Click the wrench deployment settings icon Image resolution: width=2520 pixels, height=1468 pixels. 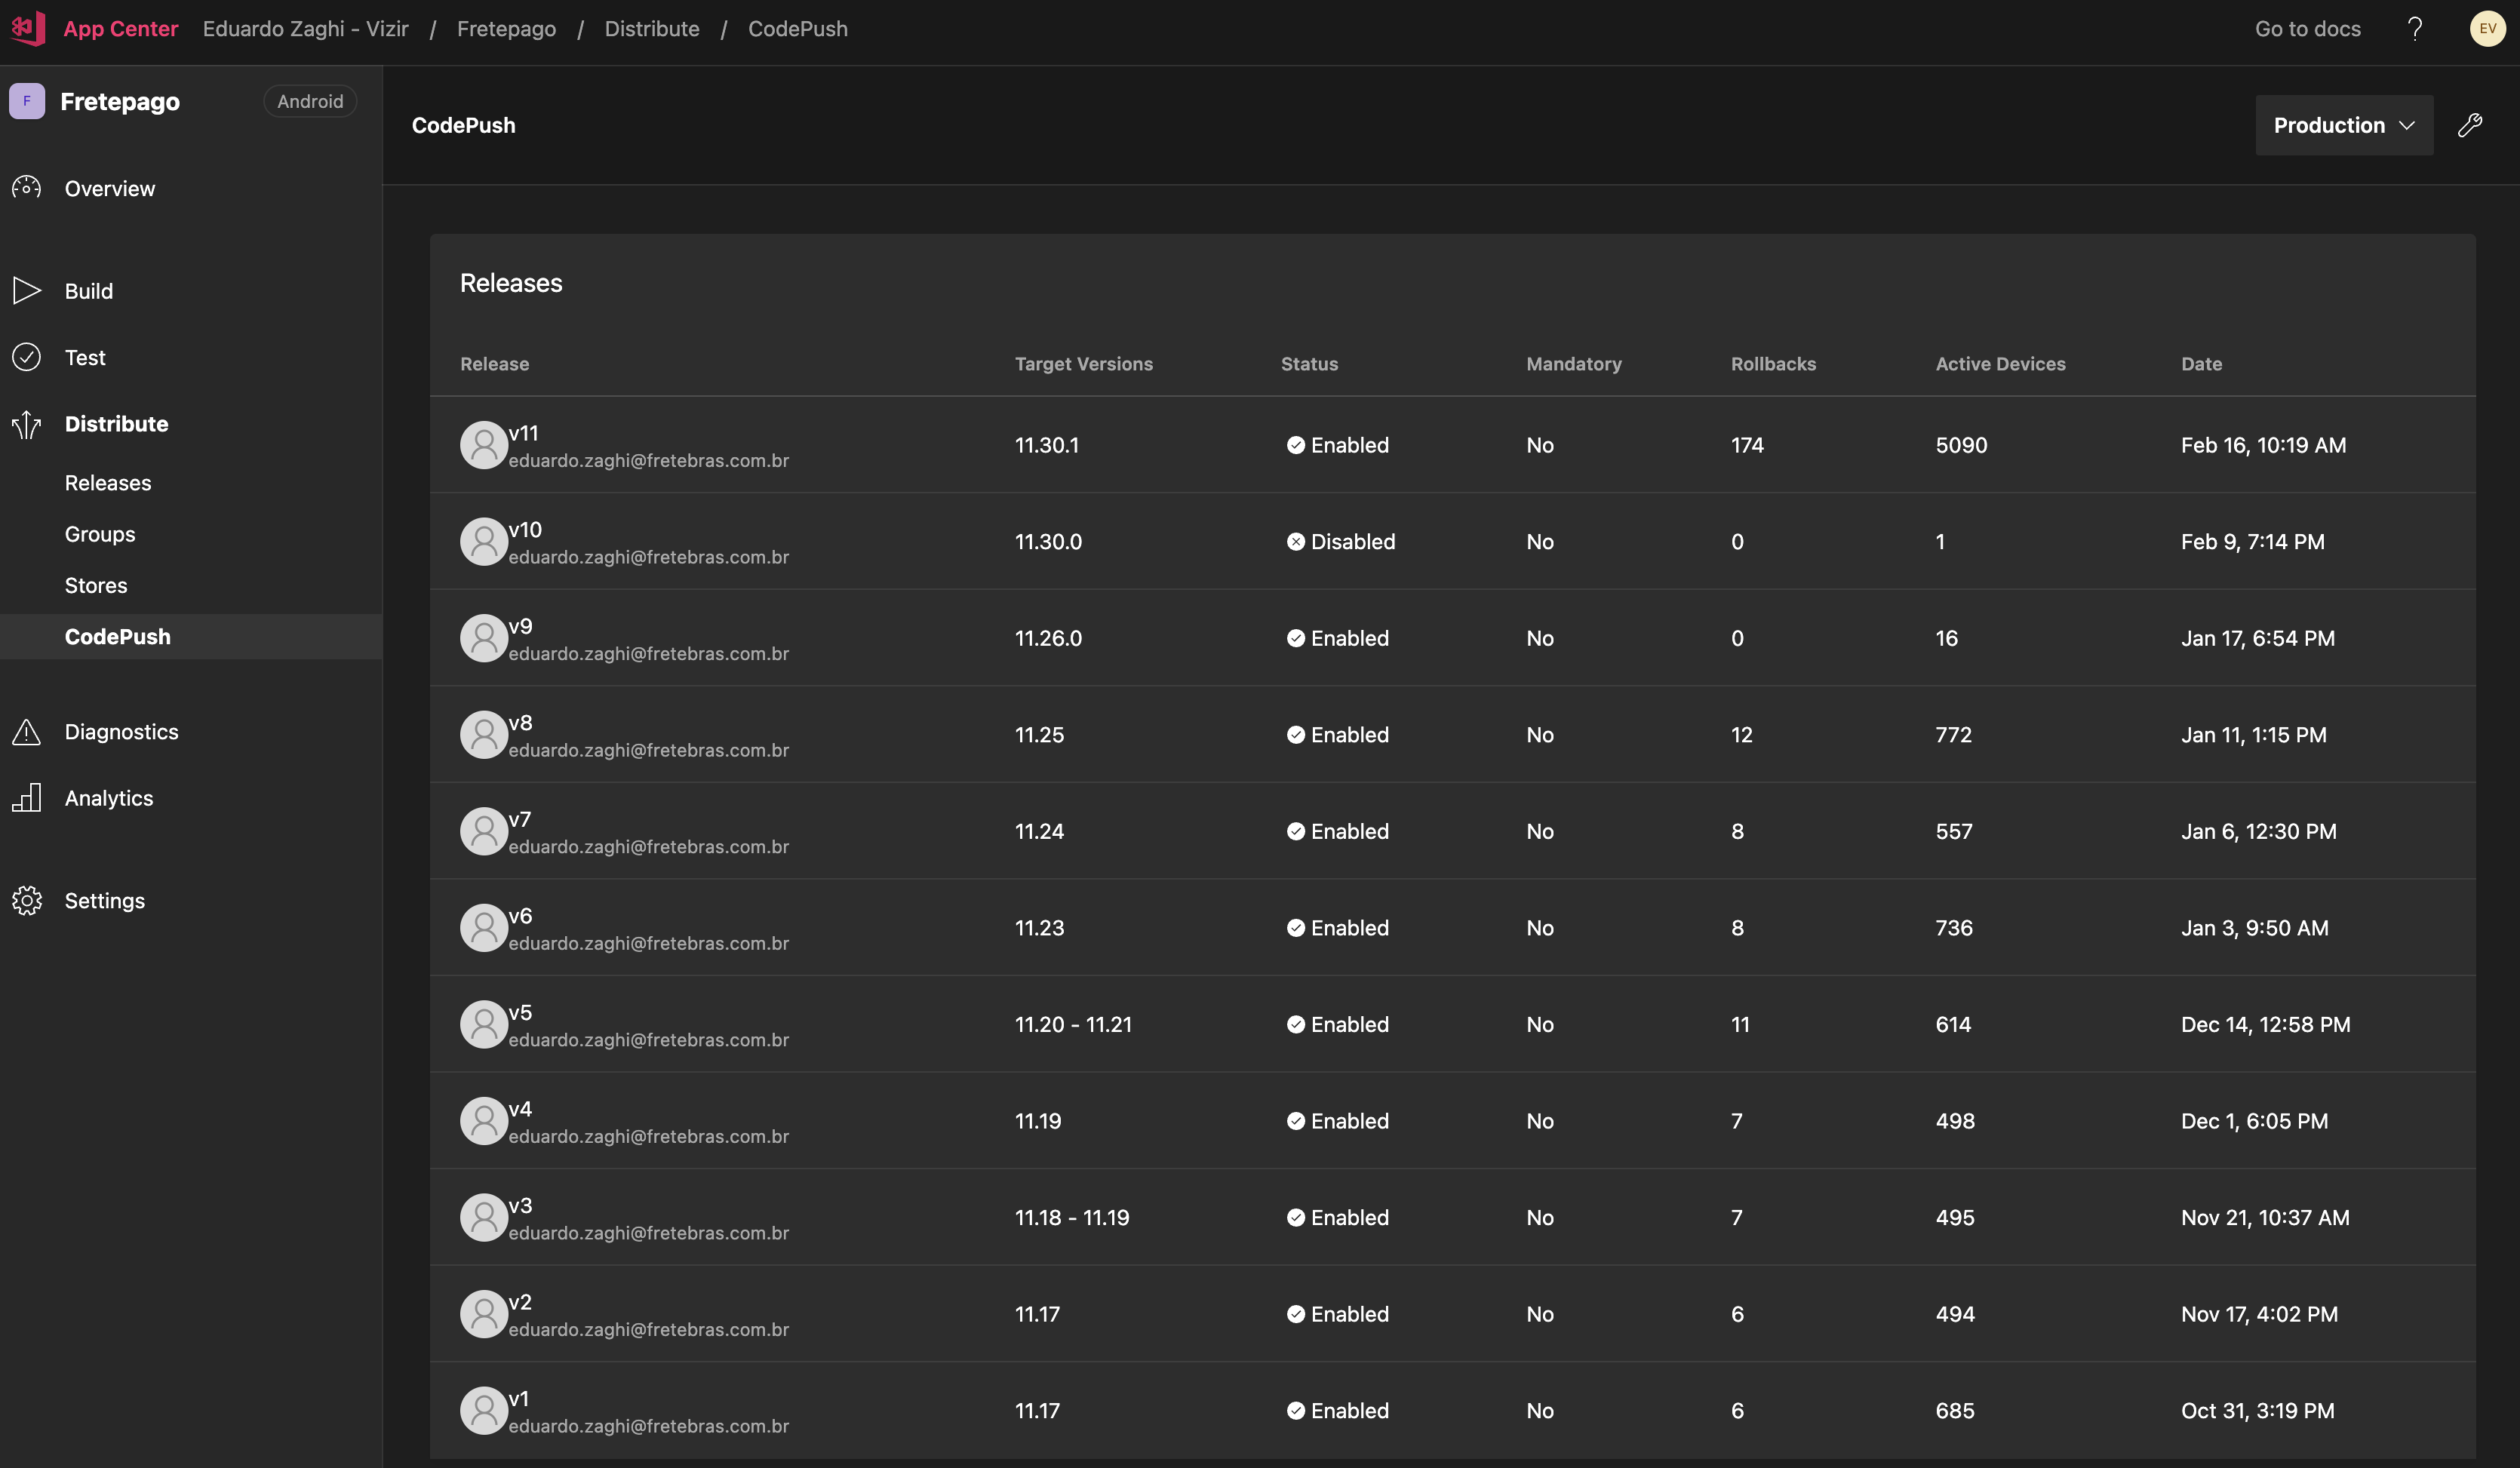click(2470, 125)
